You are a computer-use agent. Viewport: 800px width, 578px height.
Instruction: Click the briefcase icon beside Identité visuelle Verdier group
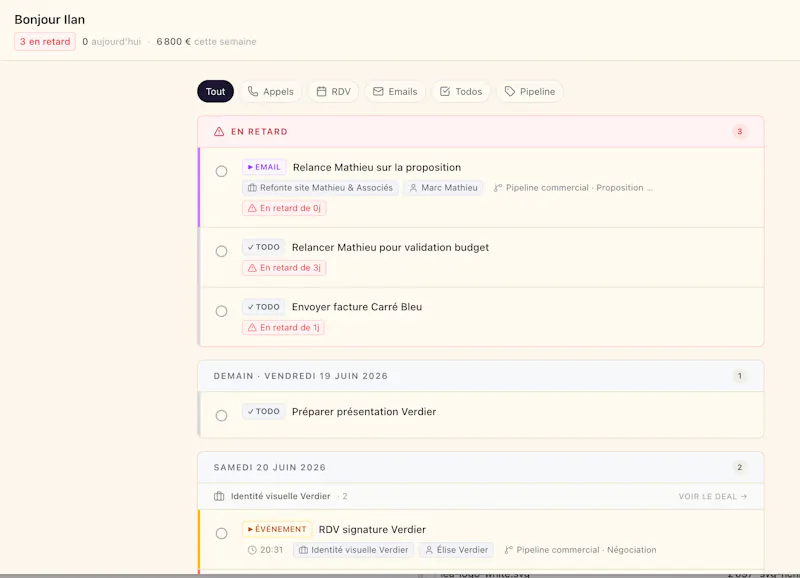click(x=219, y=496)
